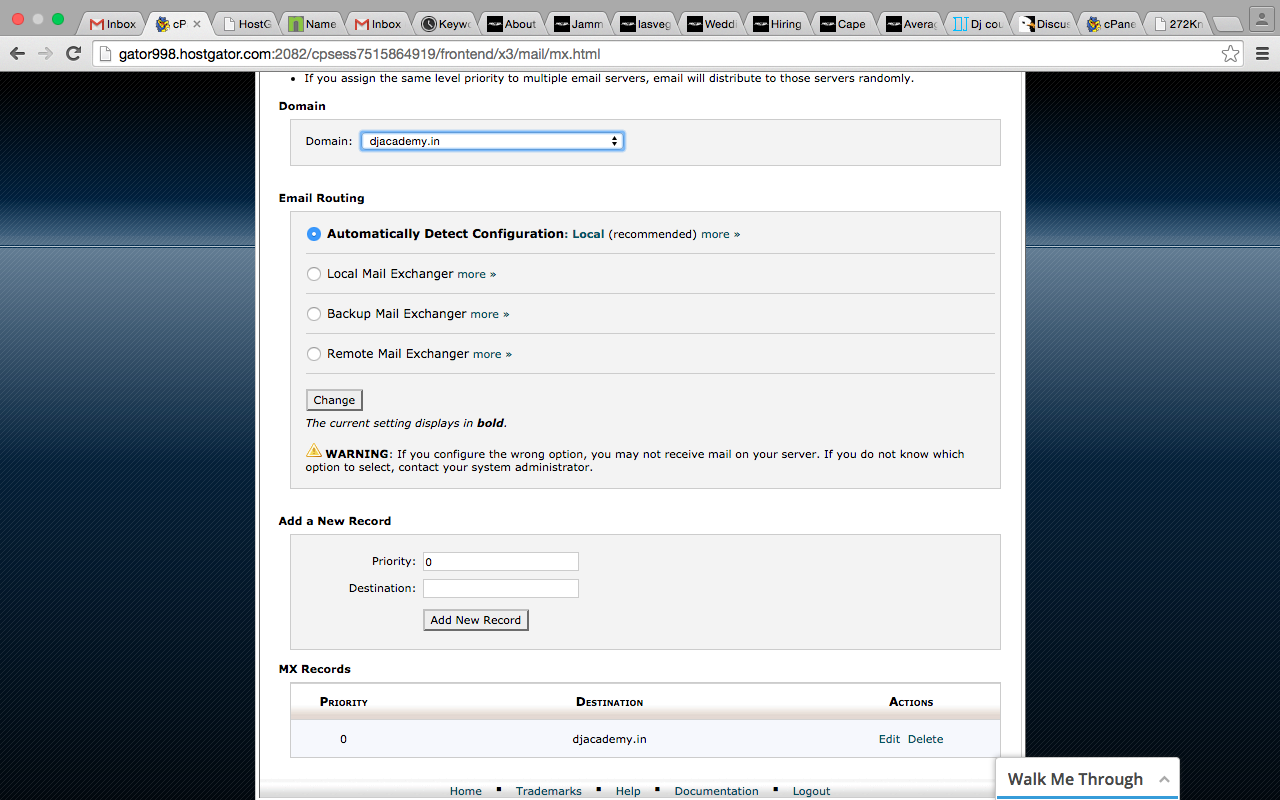Open 'more' link for Local Mail Exchanger
The image size is (1280, 800).
pyautogui.click(x=477, y=274)
